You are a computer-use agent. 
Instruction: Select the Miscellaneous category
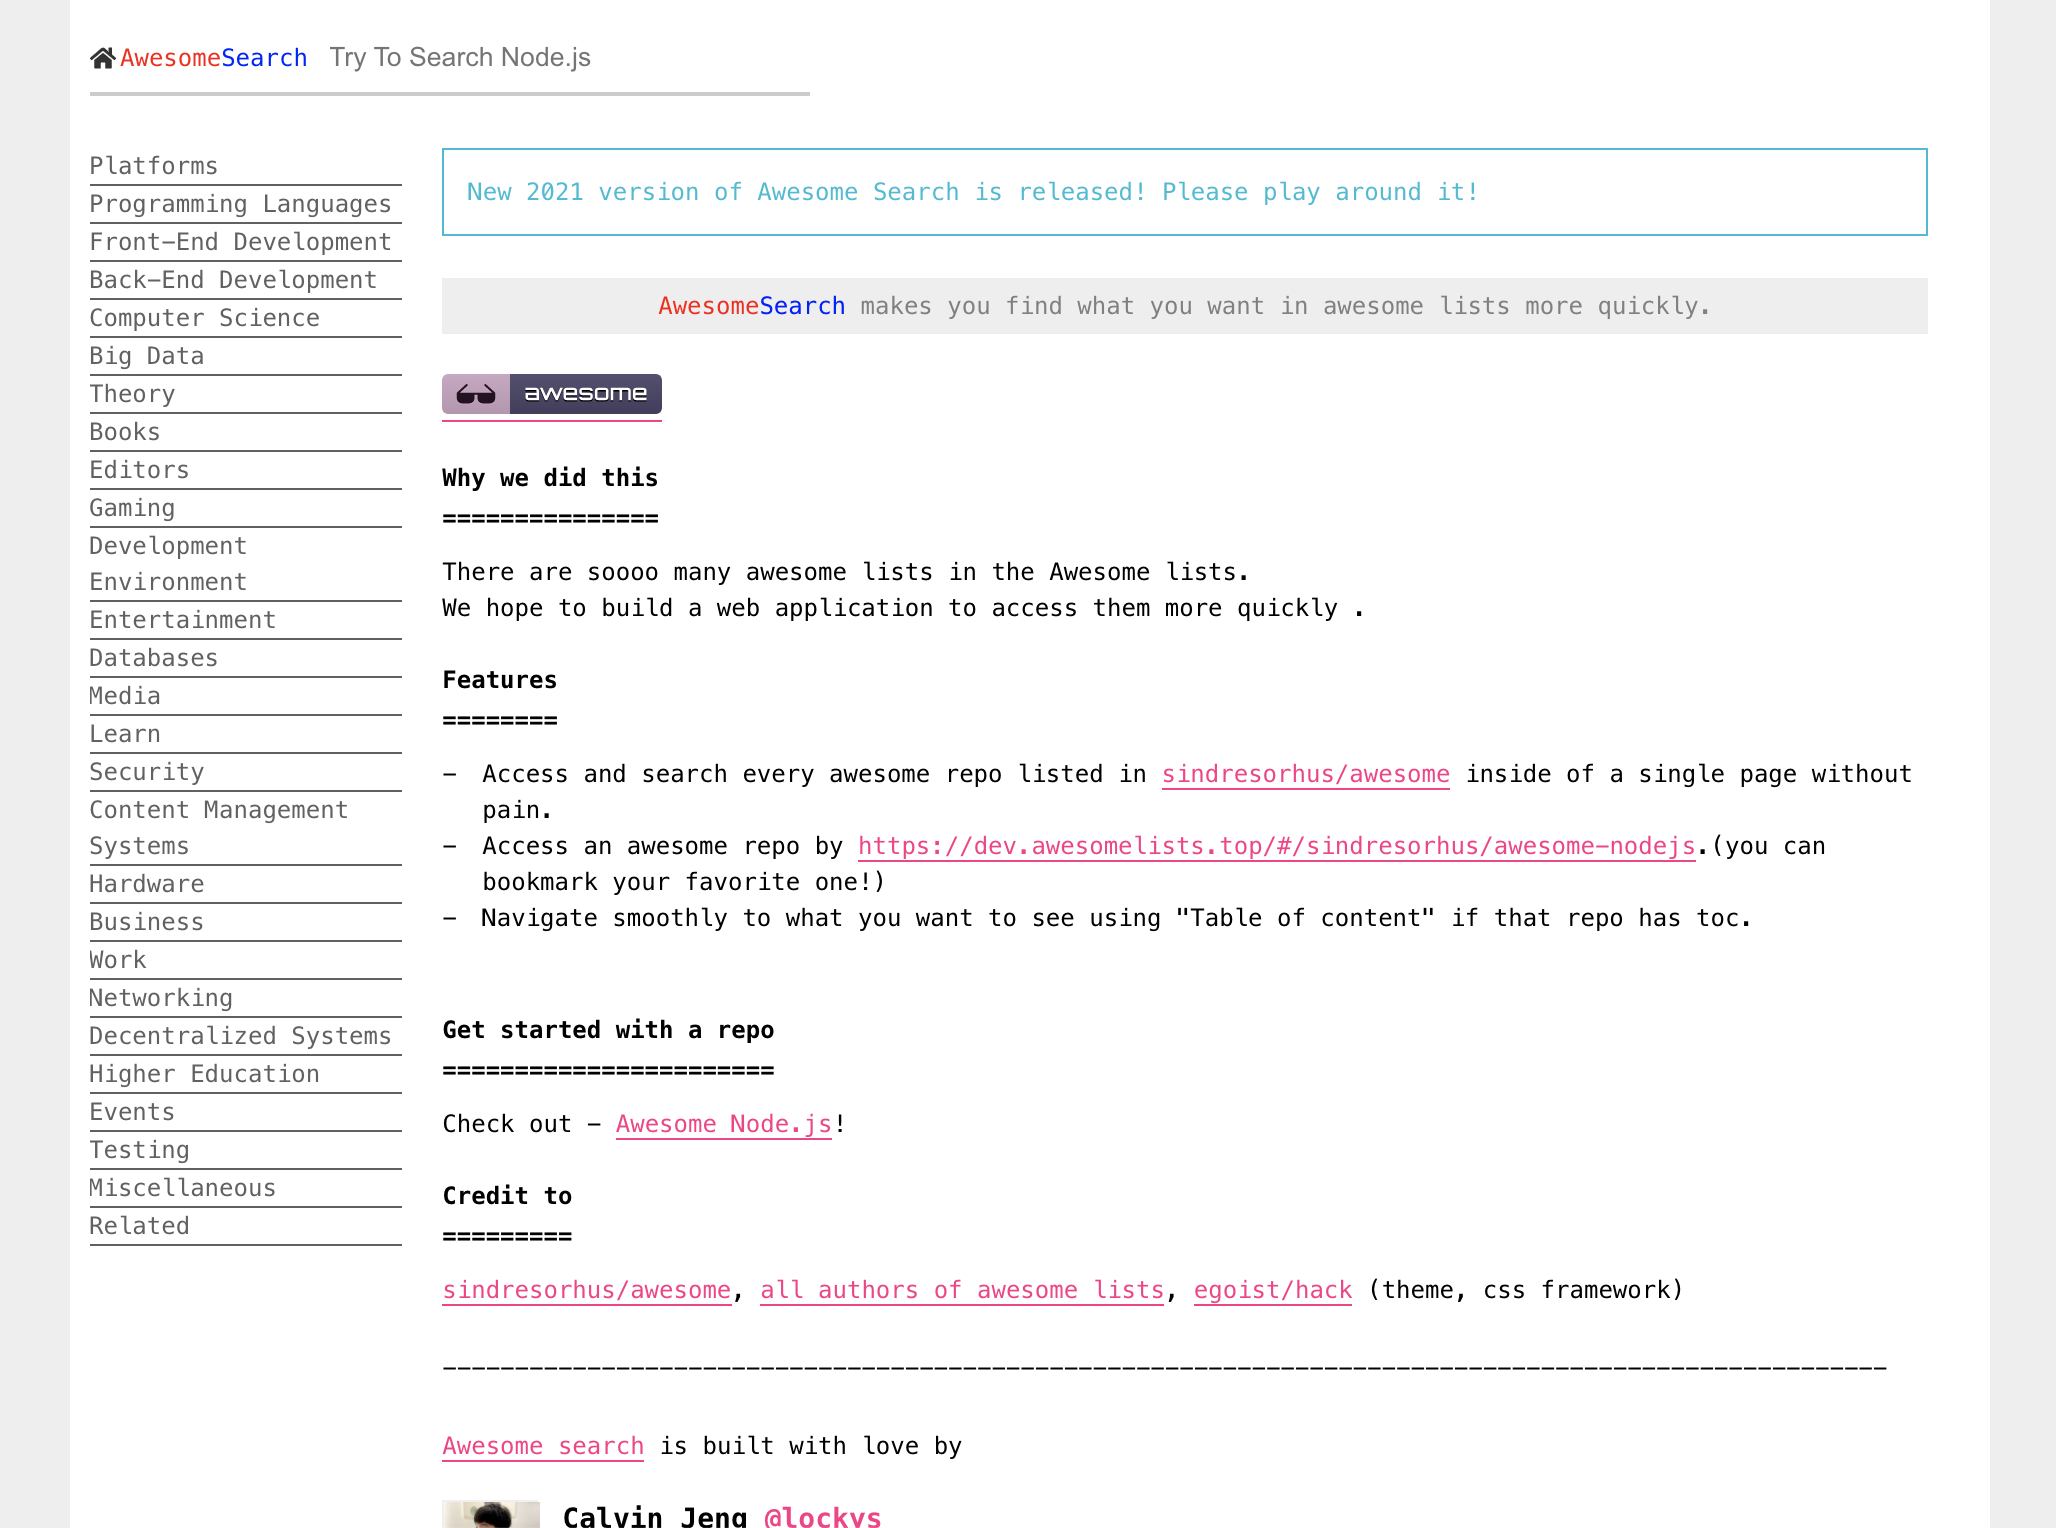click(x=182, y=1188)
